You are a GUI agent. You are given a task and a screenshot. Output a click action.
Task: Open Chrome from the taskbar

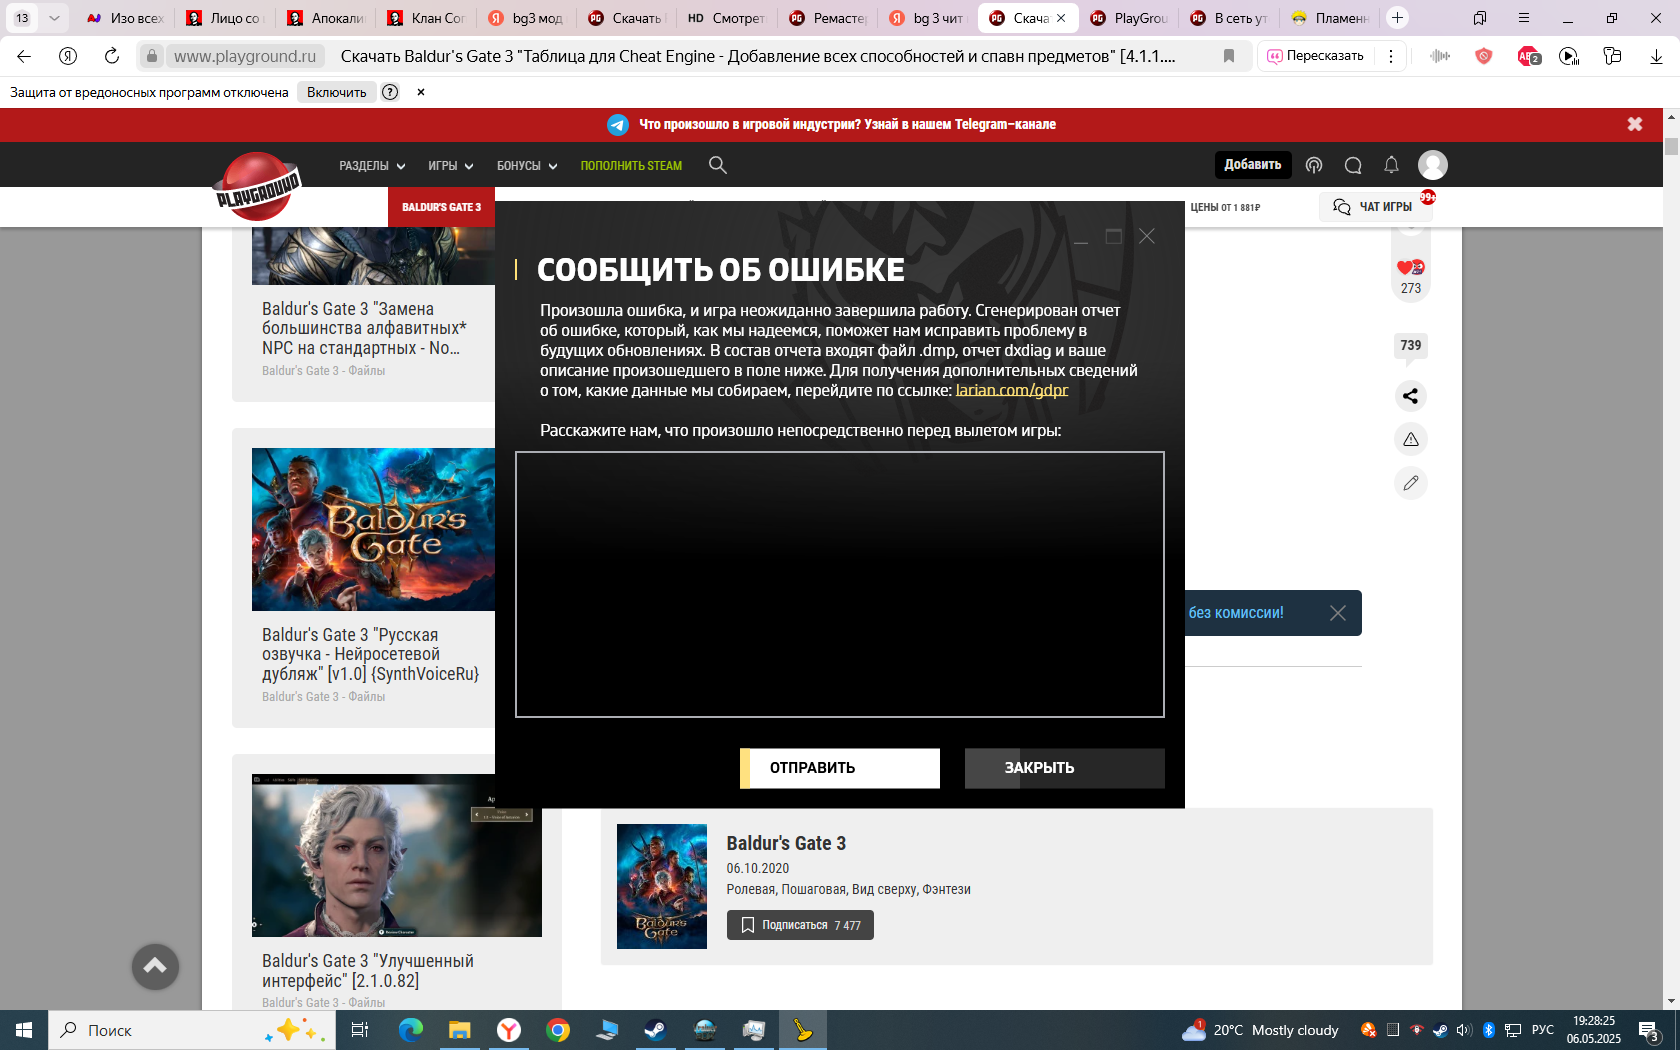(x=558, y=1030)
